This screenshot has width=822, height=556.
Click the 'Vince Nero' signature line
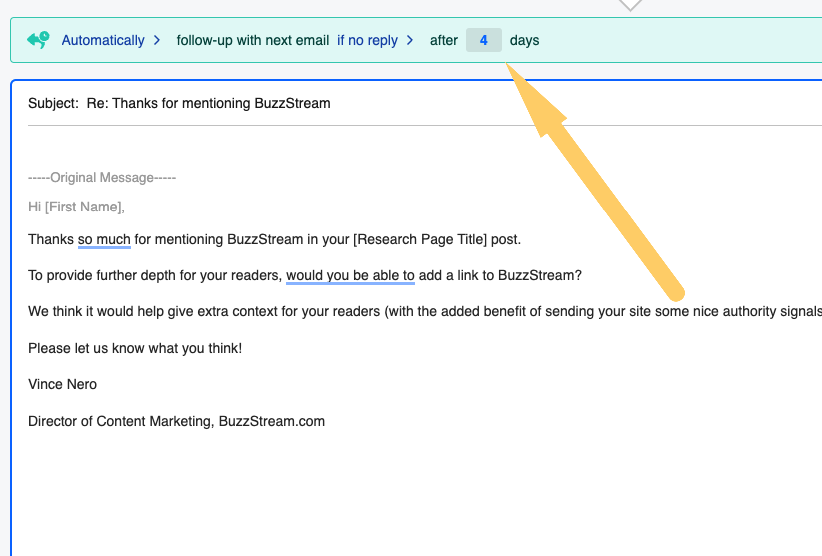pyautogui.click(x=63, y=385)
